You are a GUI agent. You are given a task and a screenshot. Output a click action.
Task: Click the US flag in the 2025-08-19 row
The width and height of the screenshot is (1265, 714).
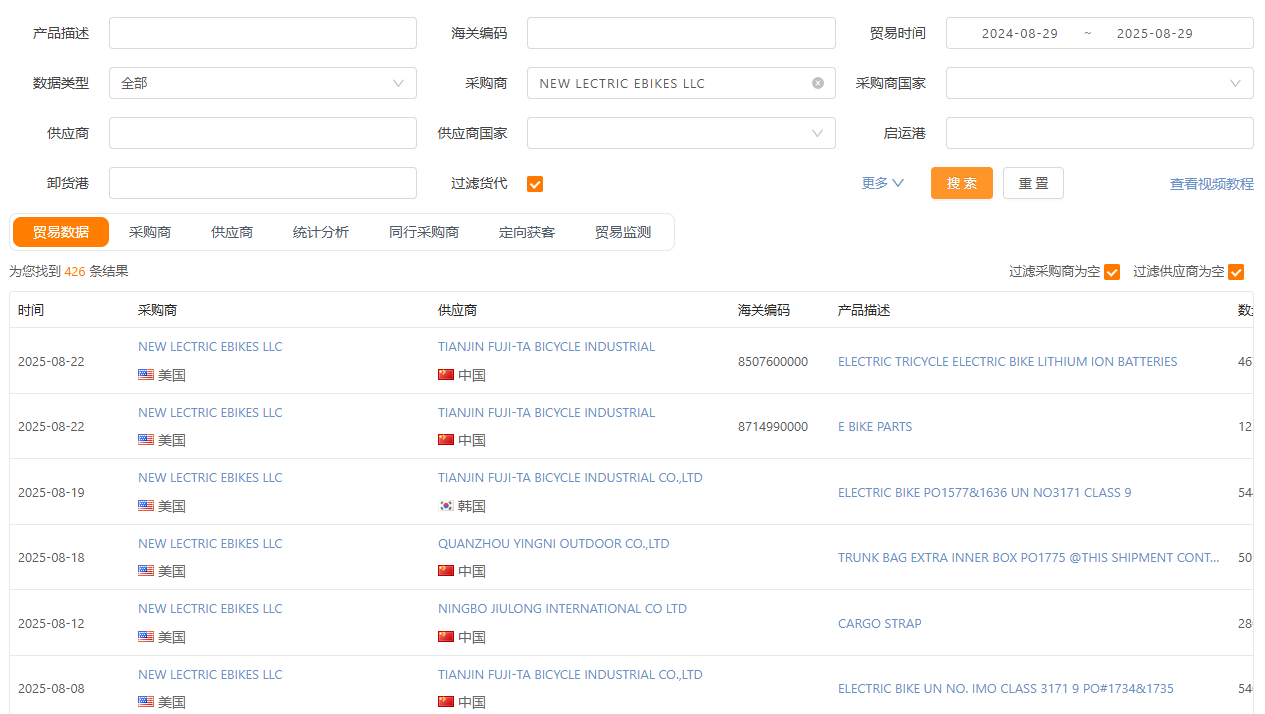pos(146,506)
